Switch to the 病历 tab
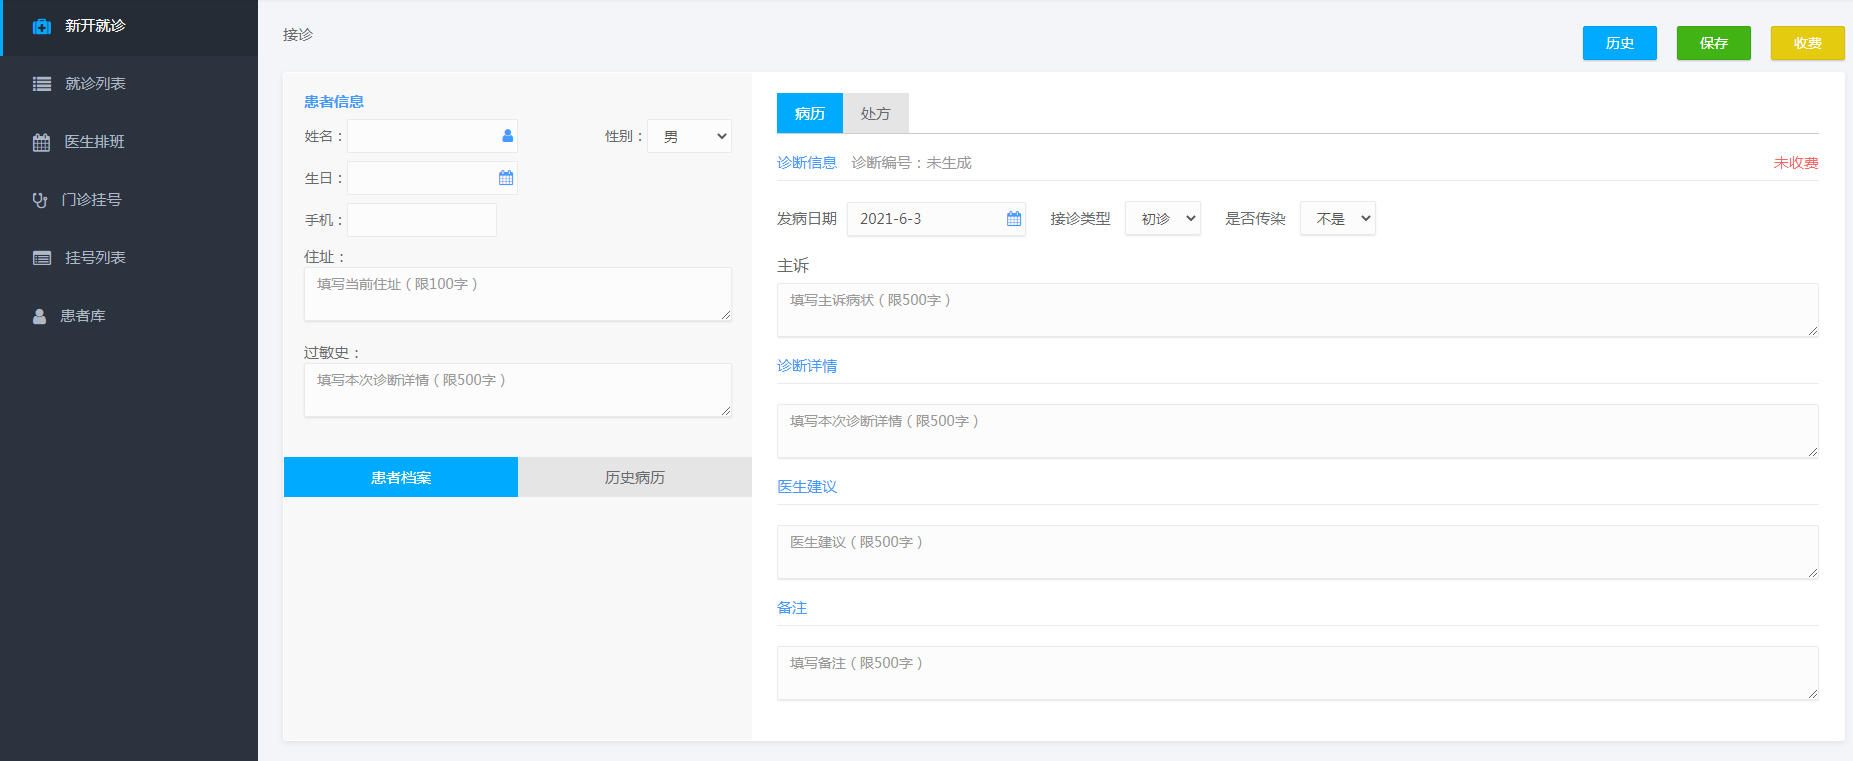This screenshot has height=761, width=1853. click(x=810, y=113)
